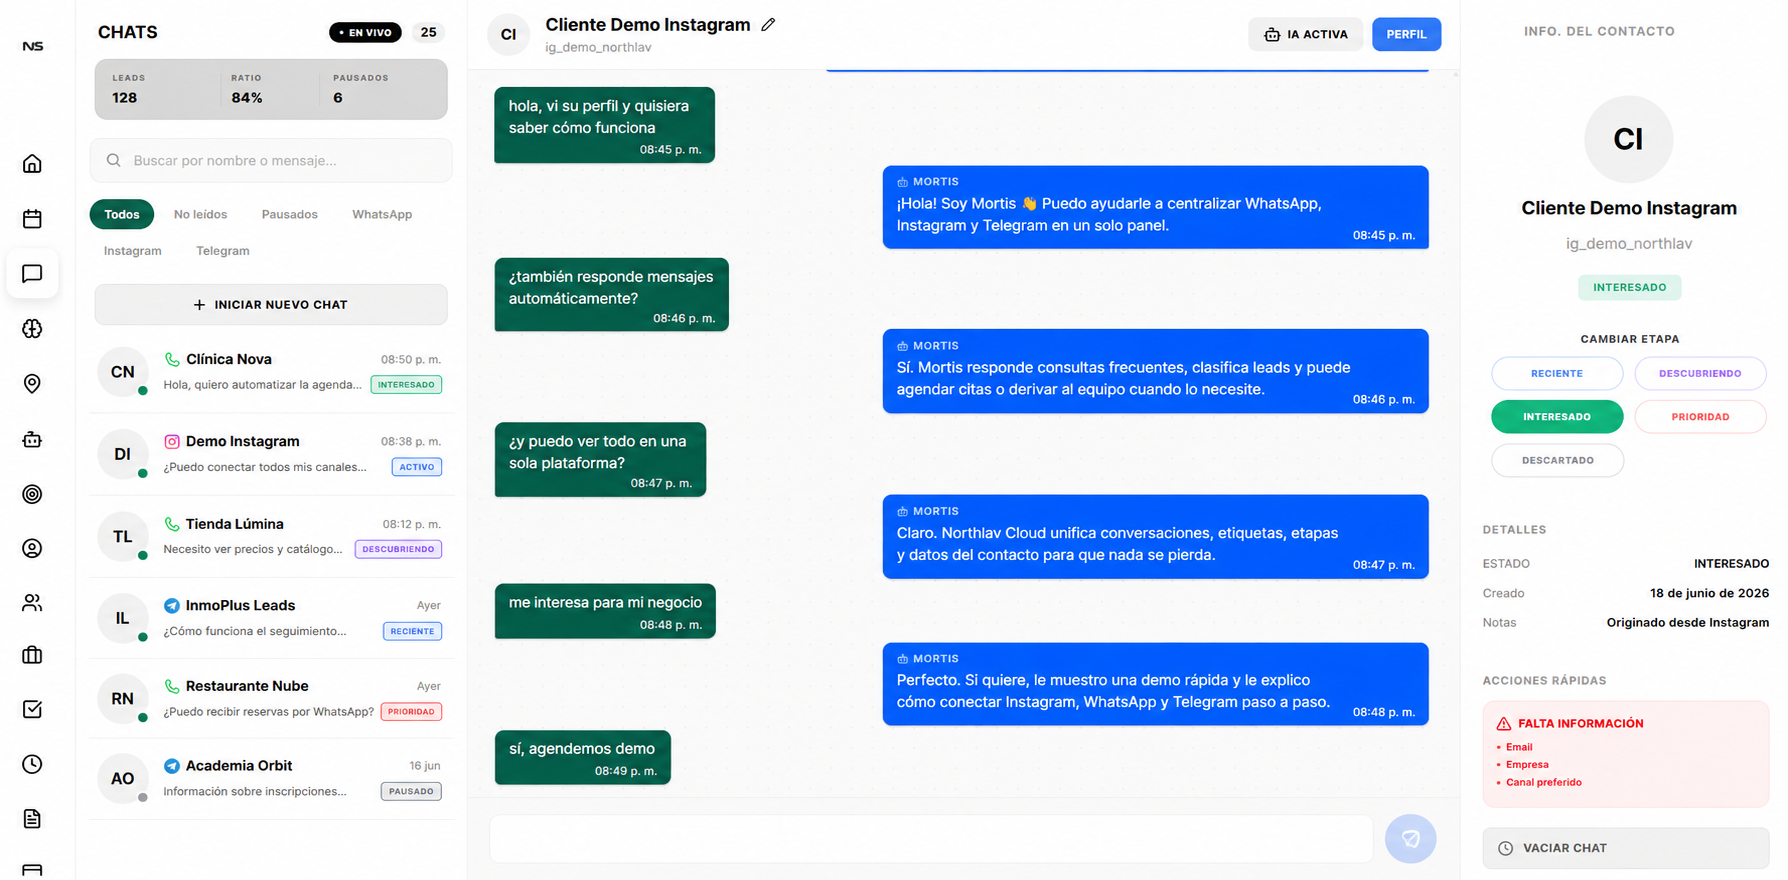Click INICIAR NUEVO CHAT button
The image size is (1788, 880).
pos(271,305)
